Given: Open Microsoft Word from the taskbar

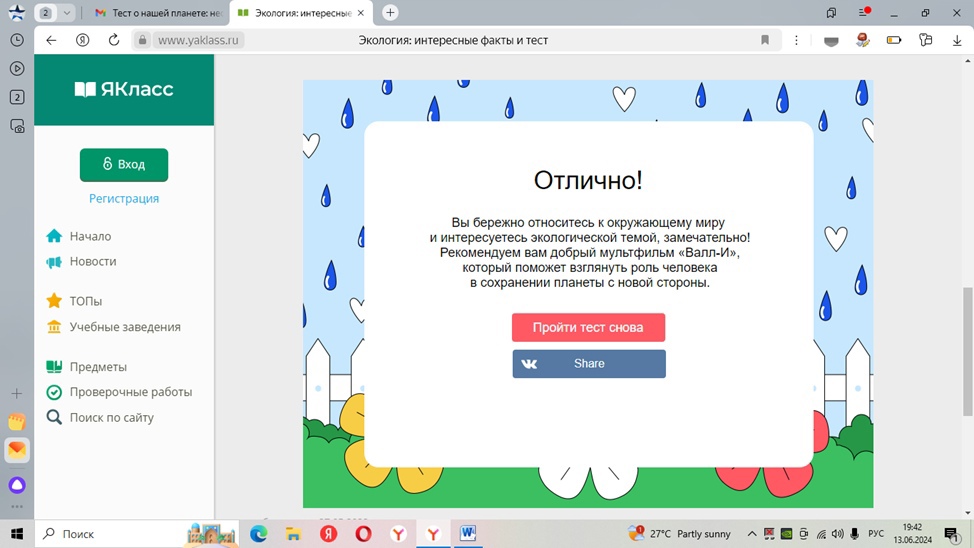Looking at the screenshot, I should tap(468, 534).
